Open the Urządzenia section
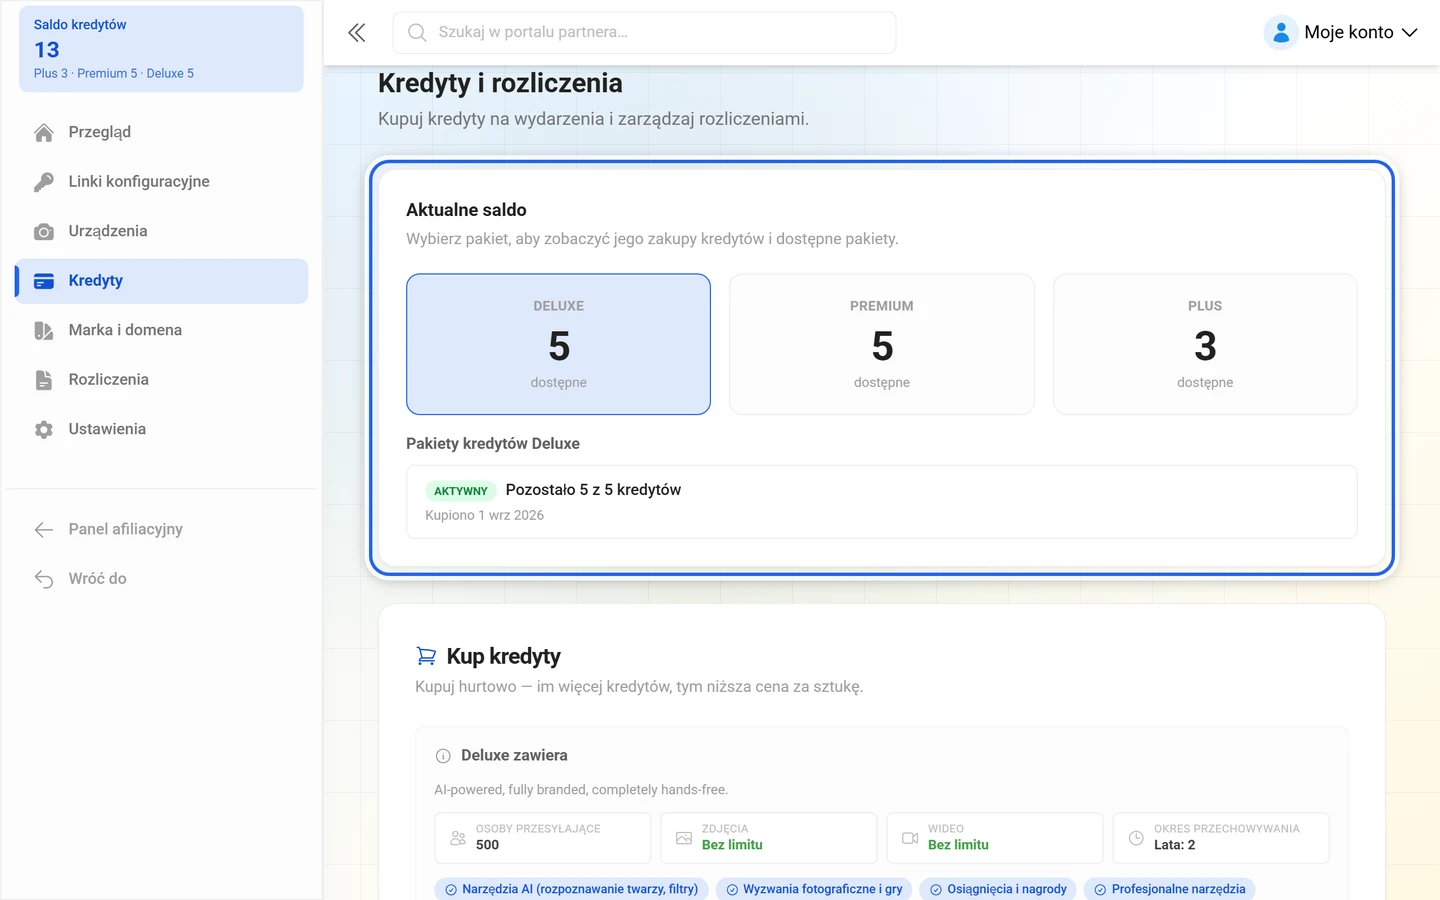This screenshot has height=900, width=1440. coord(162,231)
